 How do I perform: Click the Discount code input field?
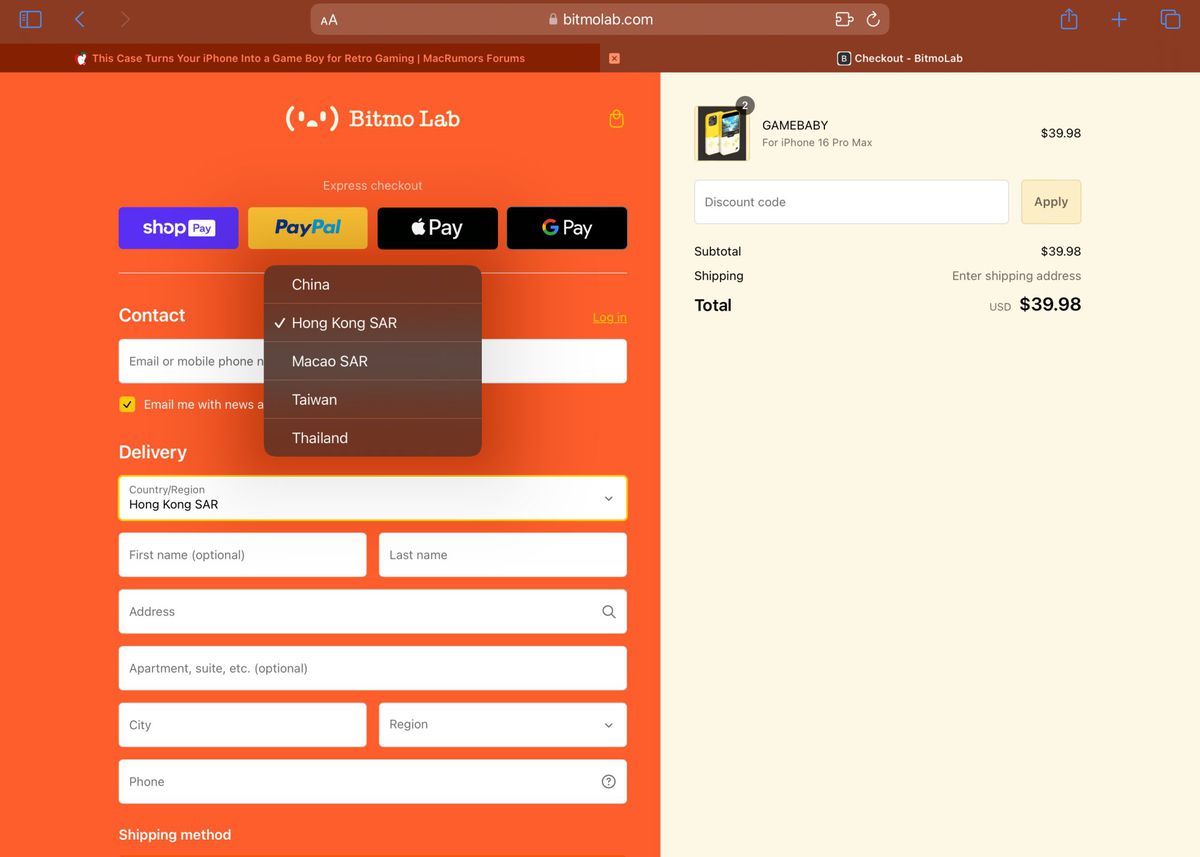pos(851,202)
